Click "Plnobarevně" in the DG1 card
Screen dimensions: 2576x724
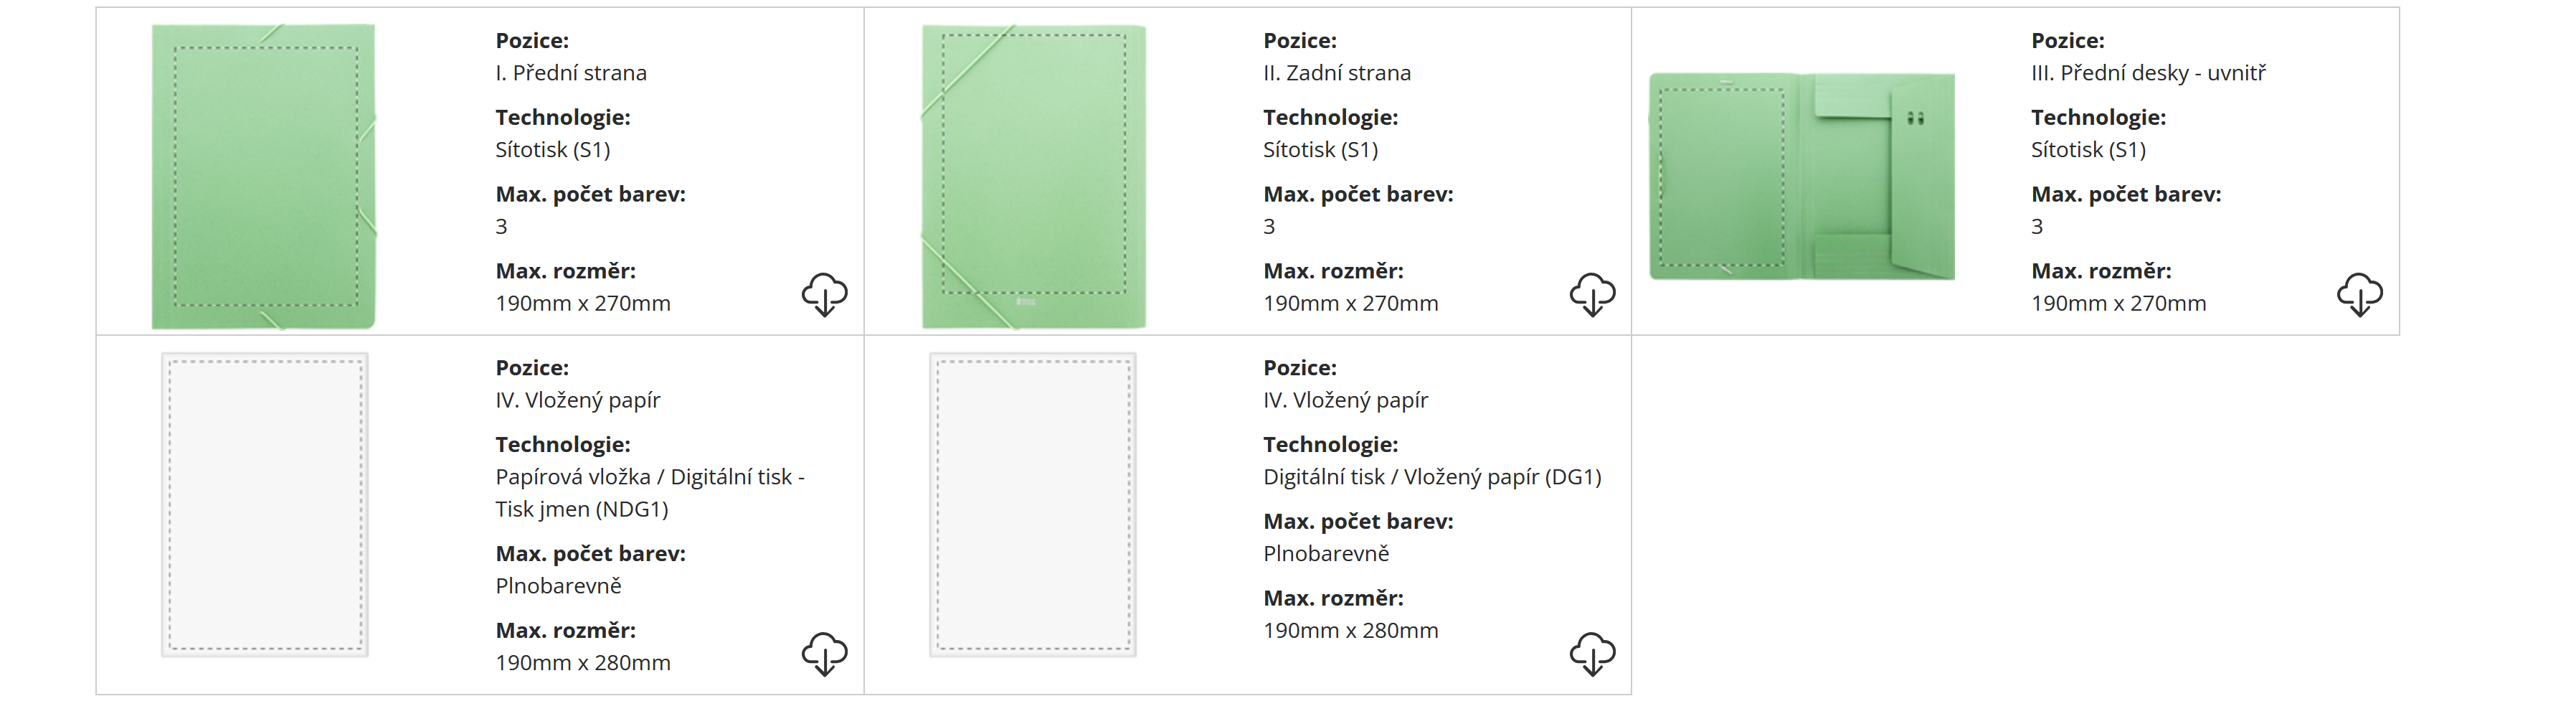1326,554
